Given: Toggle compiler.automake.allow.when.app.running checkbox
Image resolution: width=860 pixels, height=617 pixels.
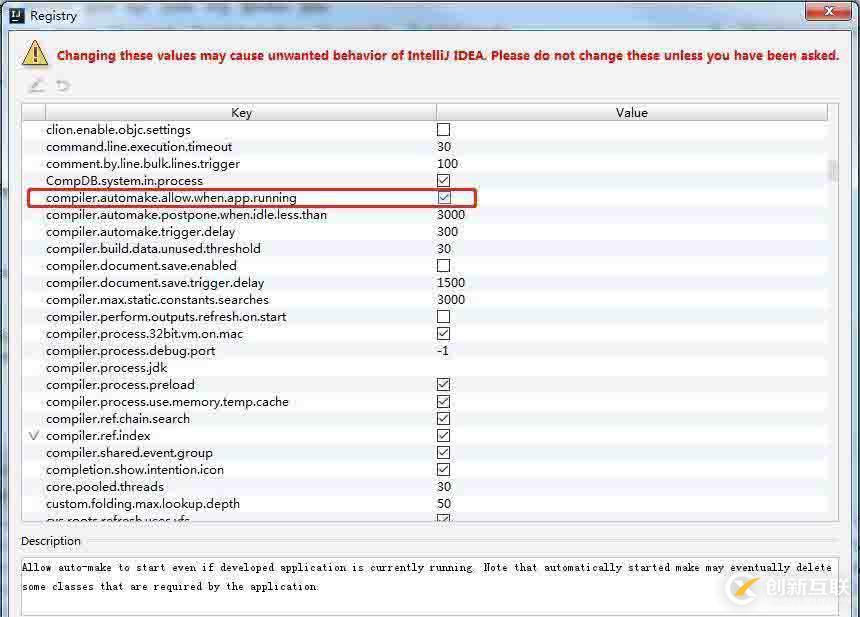Looking at the screenshot, I should pyautogui.click(x=444, y=197).
